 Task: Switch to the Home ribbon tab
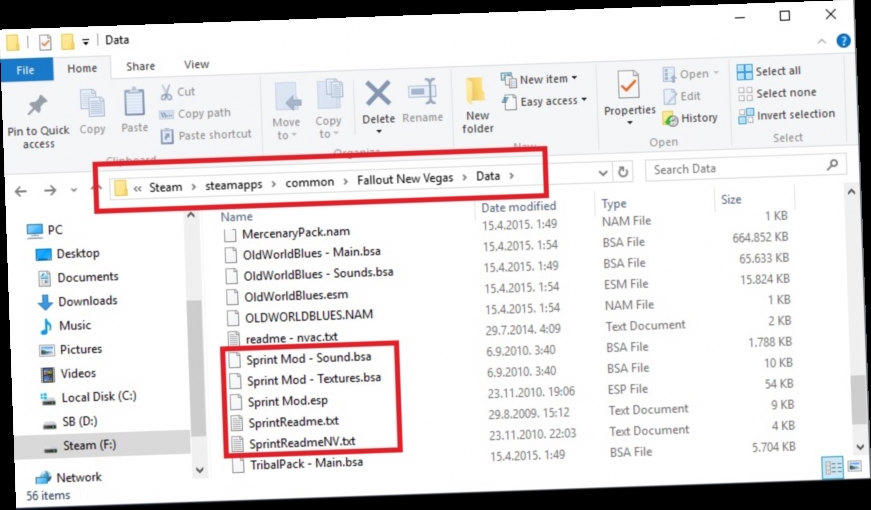(x=82, y=68)
